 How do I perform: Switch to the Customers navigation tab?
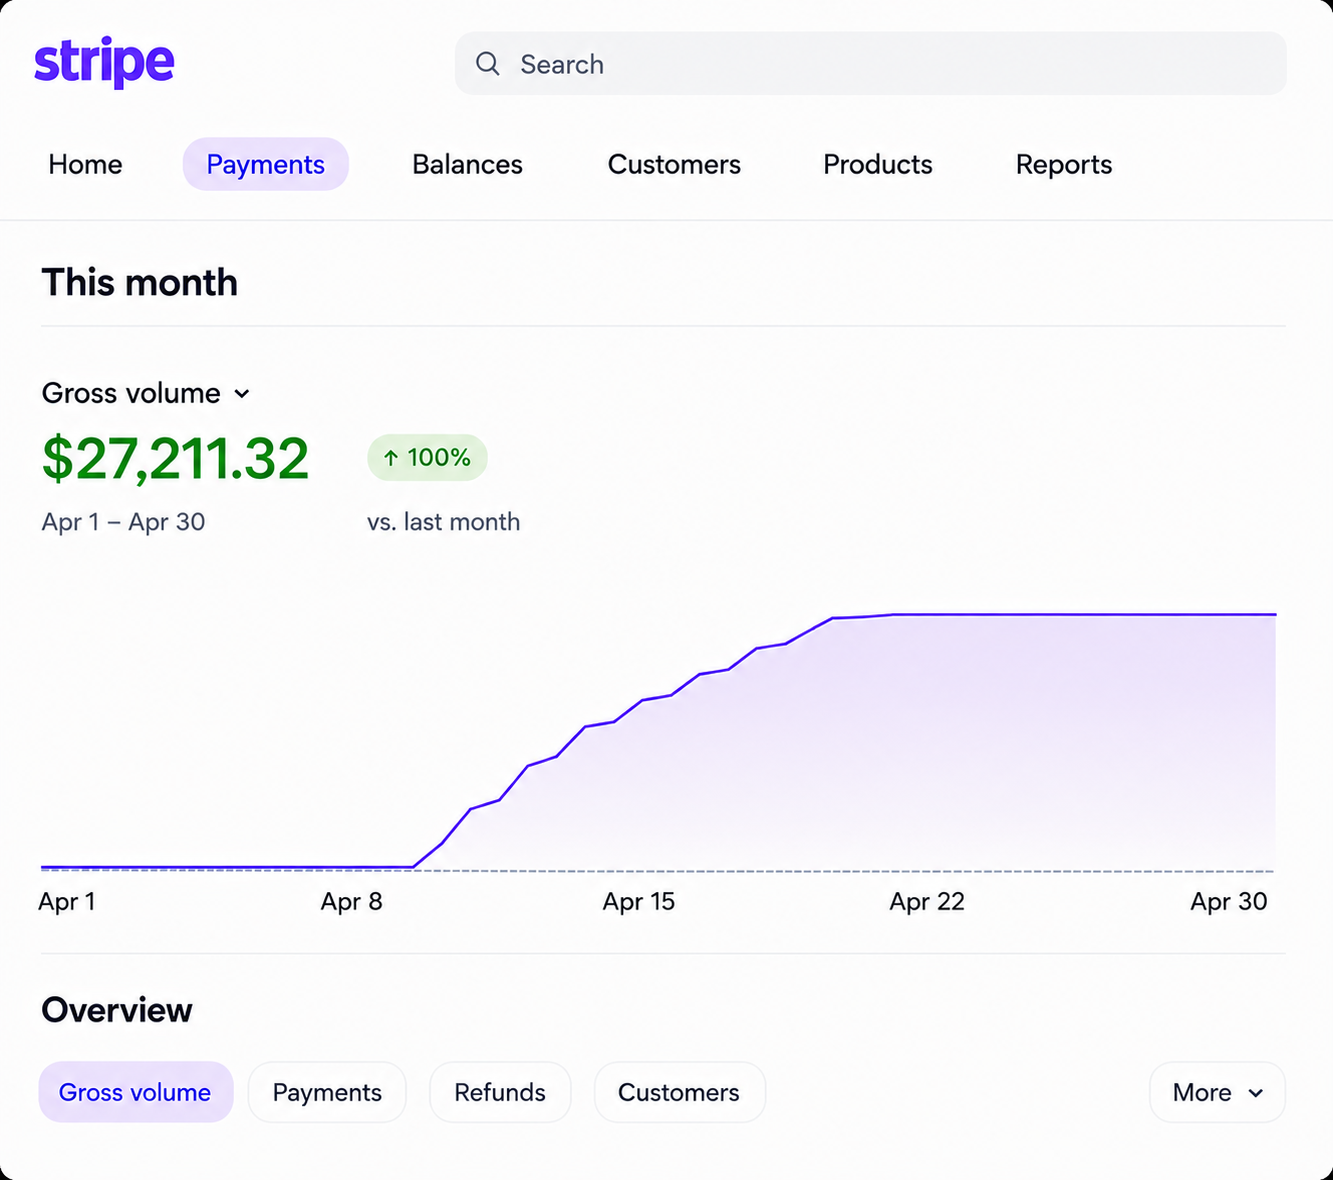click(674, 164)
